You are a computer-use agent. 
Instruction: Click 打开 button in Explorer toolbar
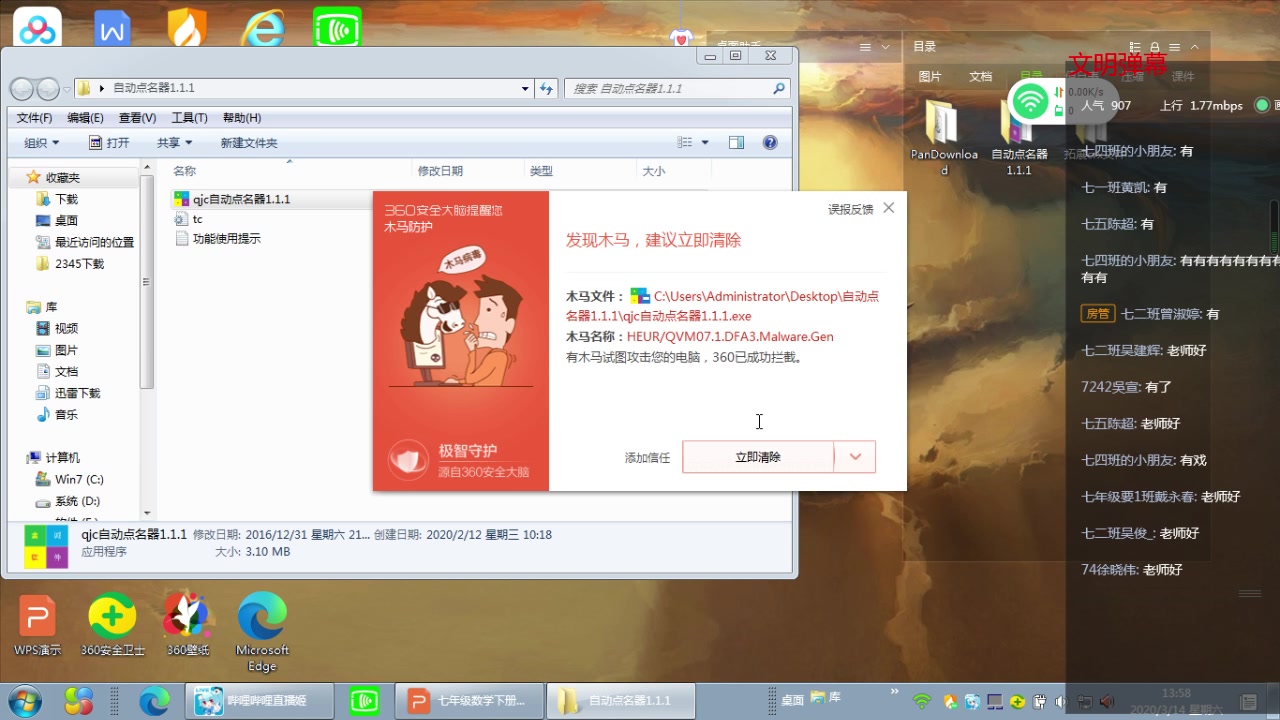click(110, 143)
